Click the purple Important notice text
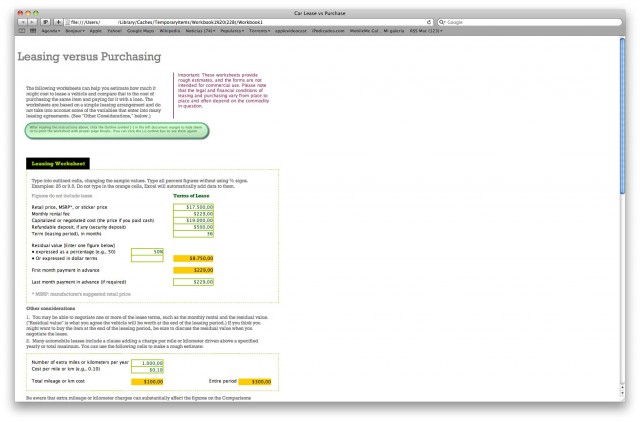The width and height of the screenshot is (640, 422). coord(223,91)
